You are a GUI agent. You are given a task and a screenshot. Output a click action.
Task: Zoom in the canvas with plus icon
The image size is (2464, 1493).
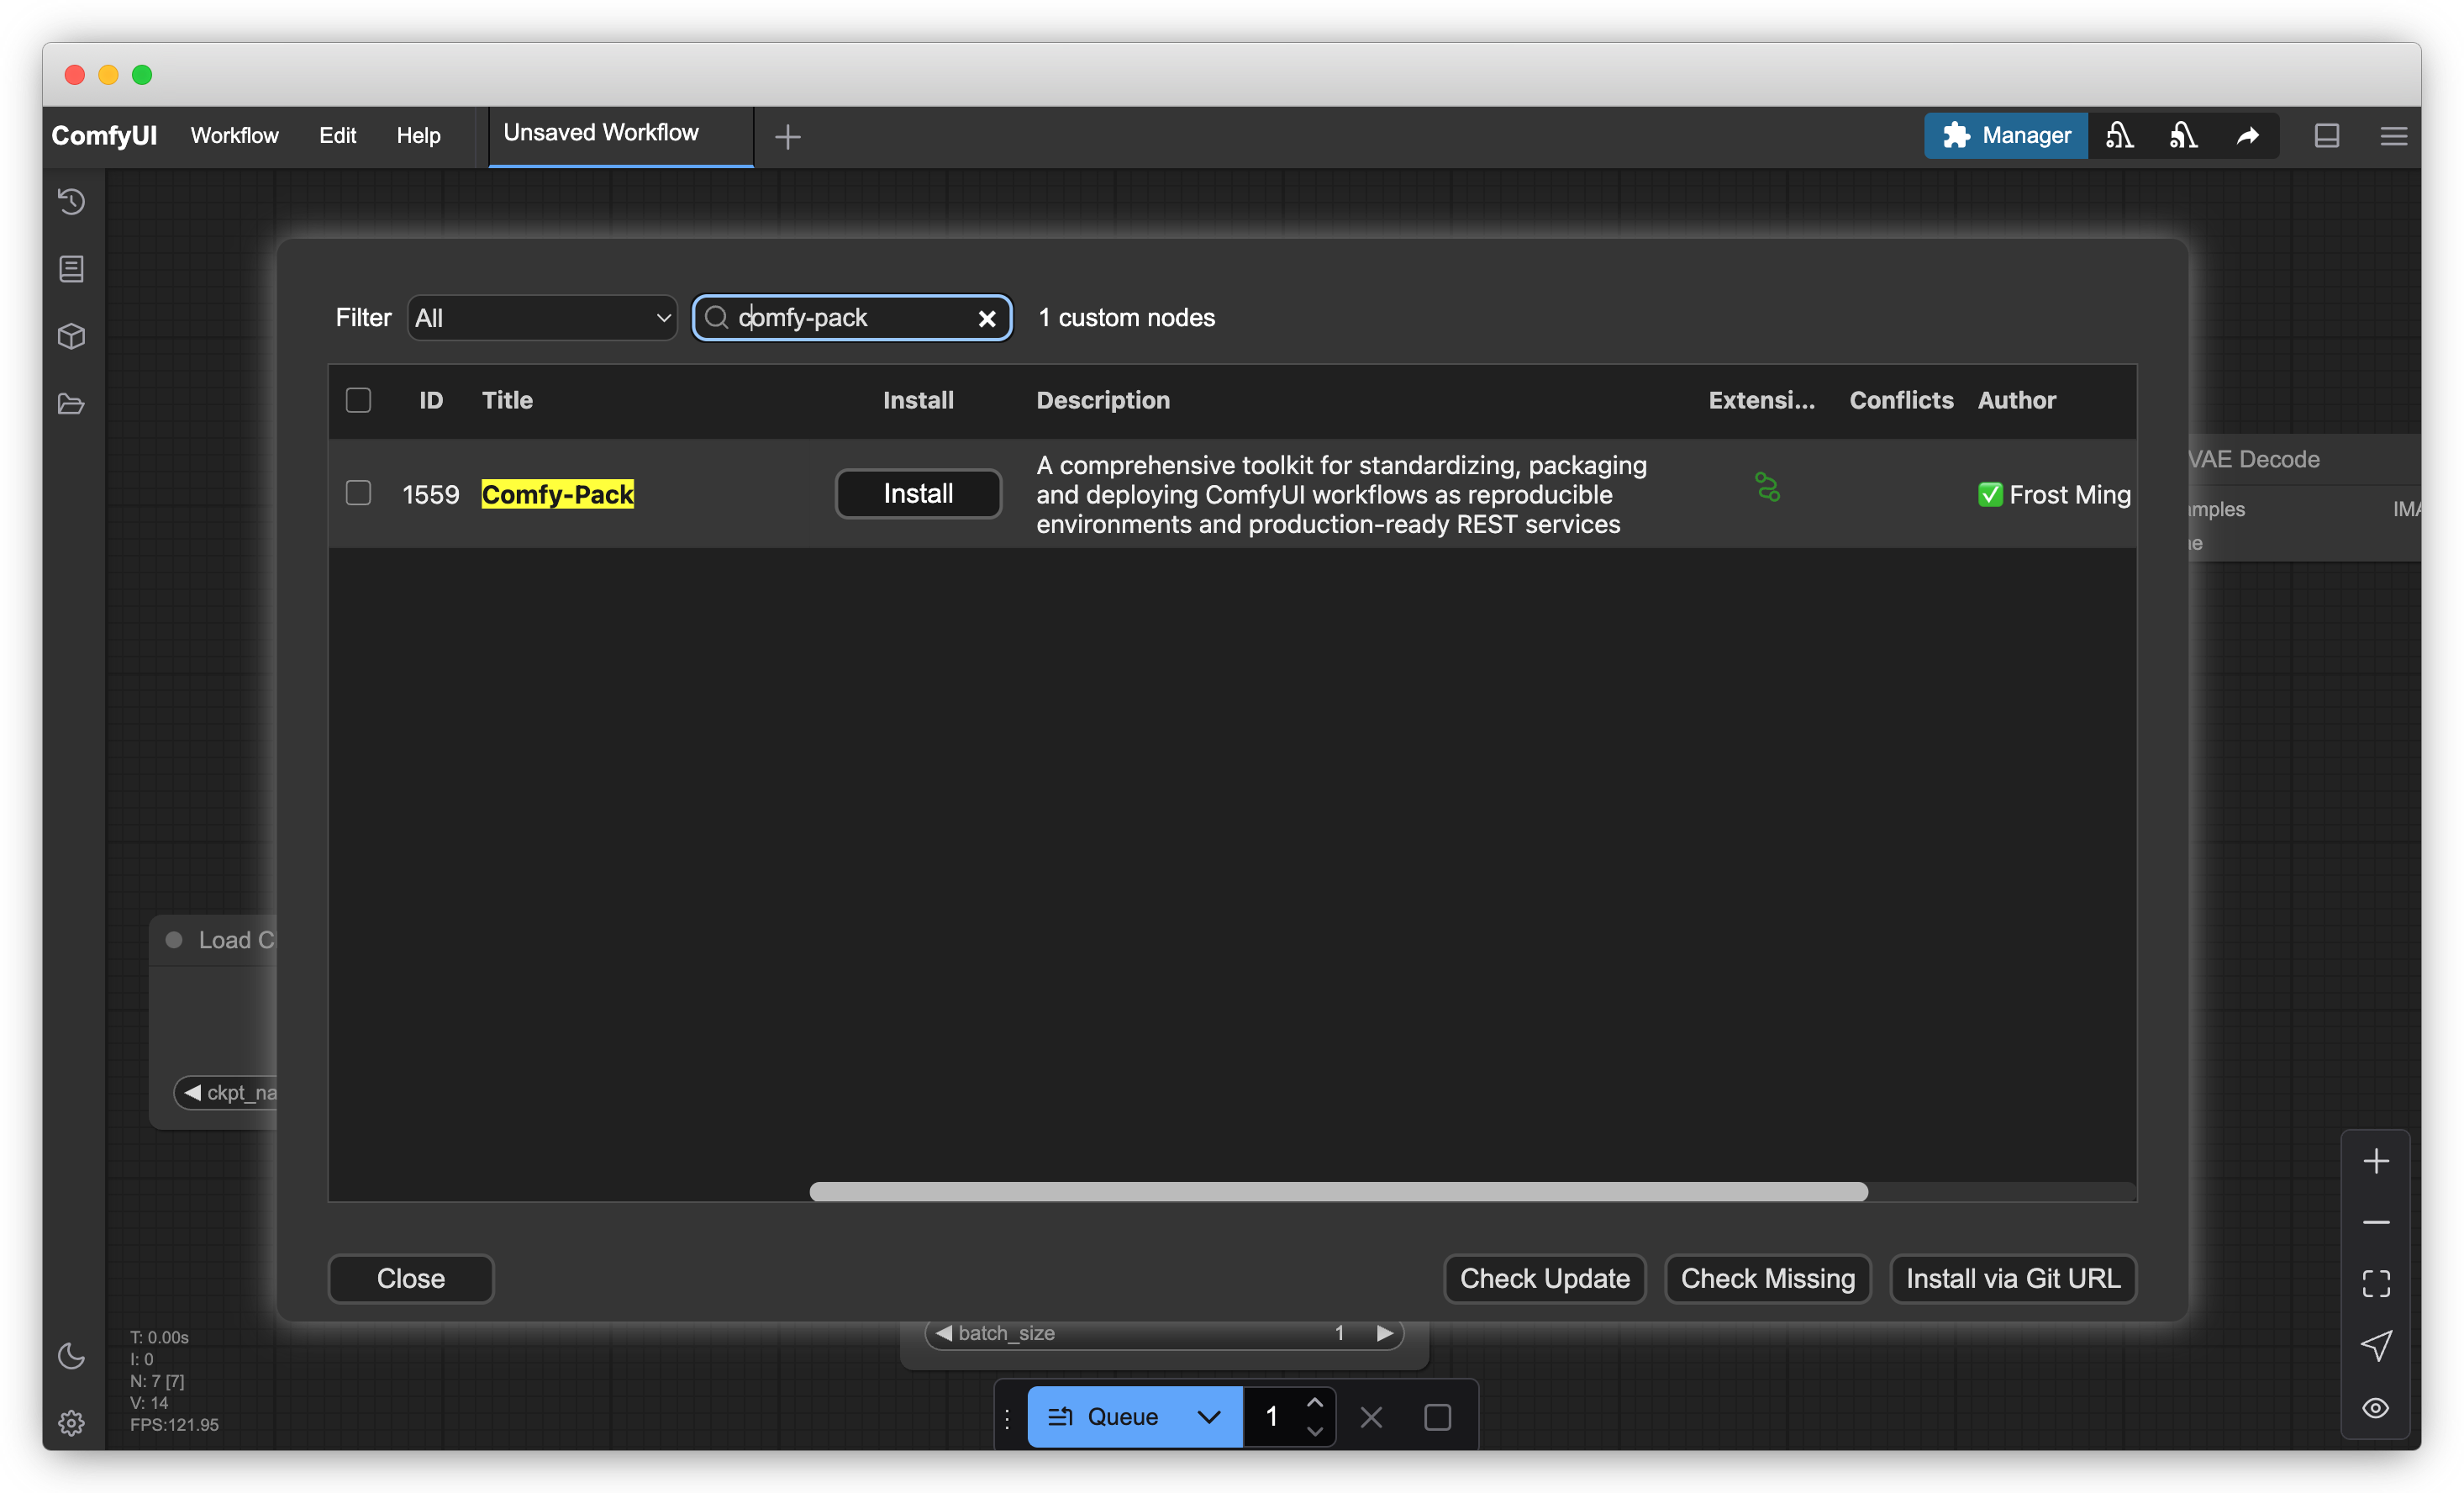pos(2376,1161)
